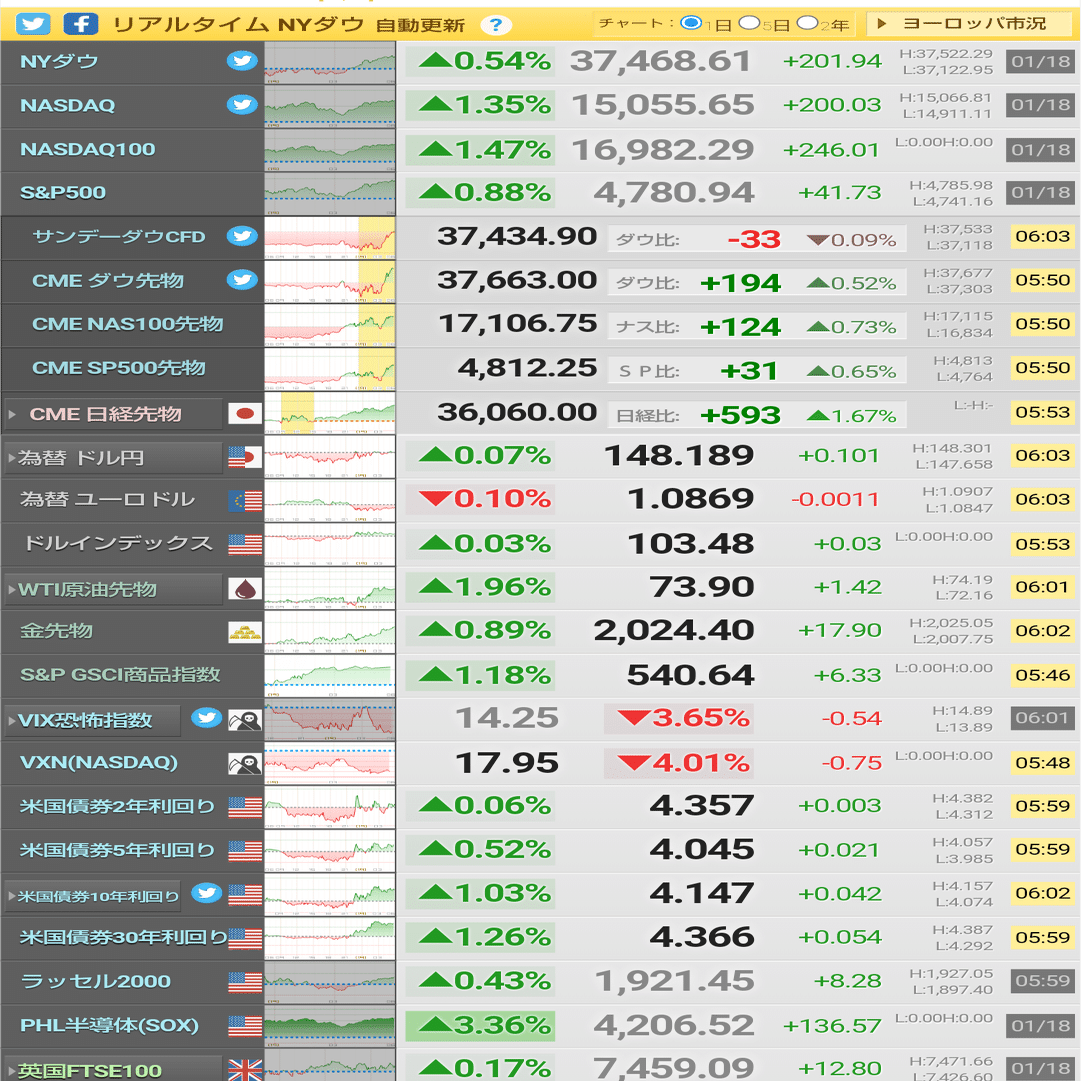Expand the WTI原油先物 row

pyautogui.click(x=113, y=589)
